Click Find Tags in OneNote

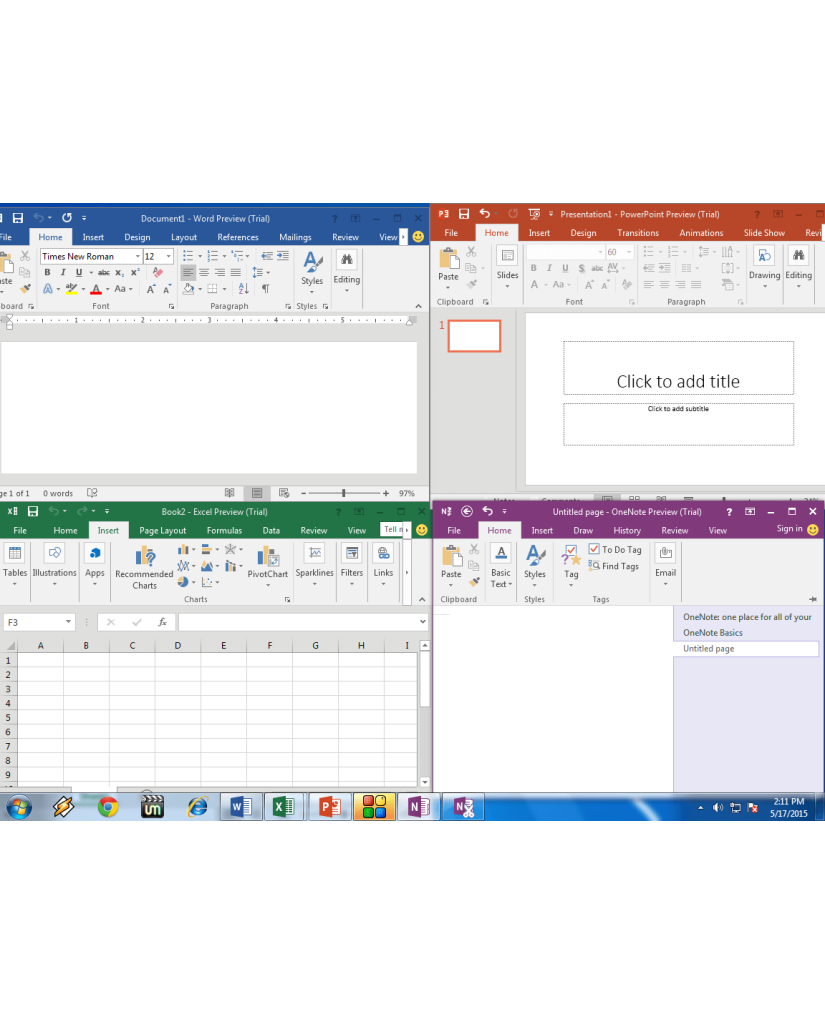click(x=613, y=566)
